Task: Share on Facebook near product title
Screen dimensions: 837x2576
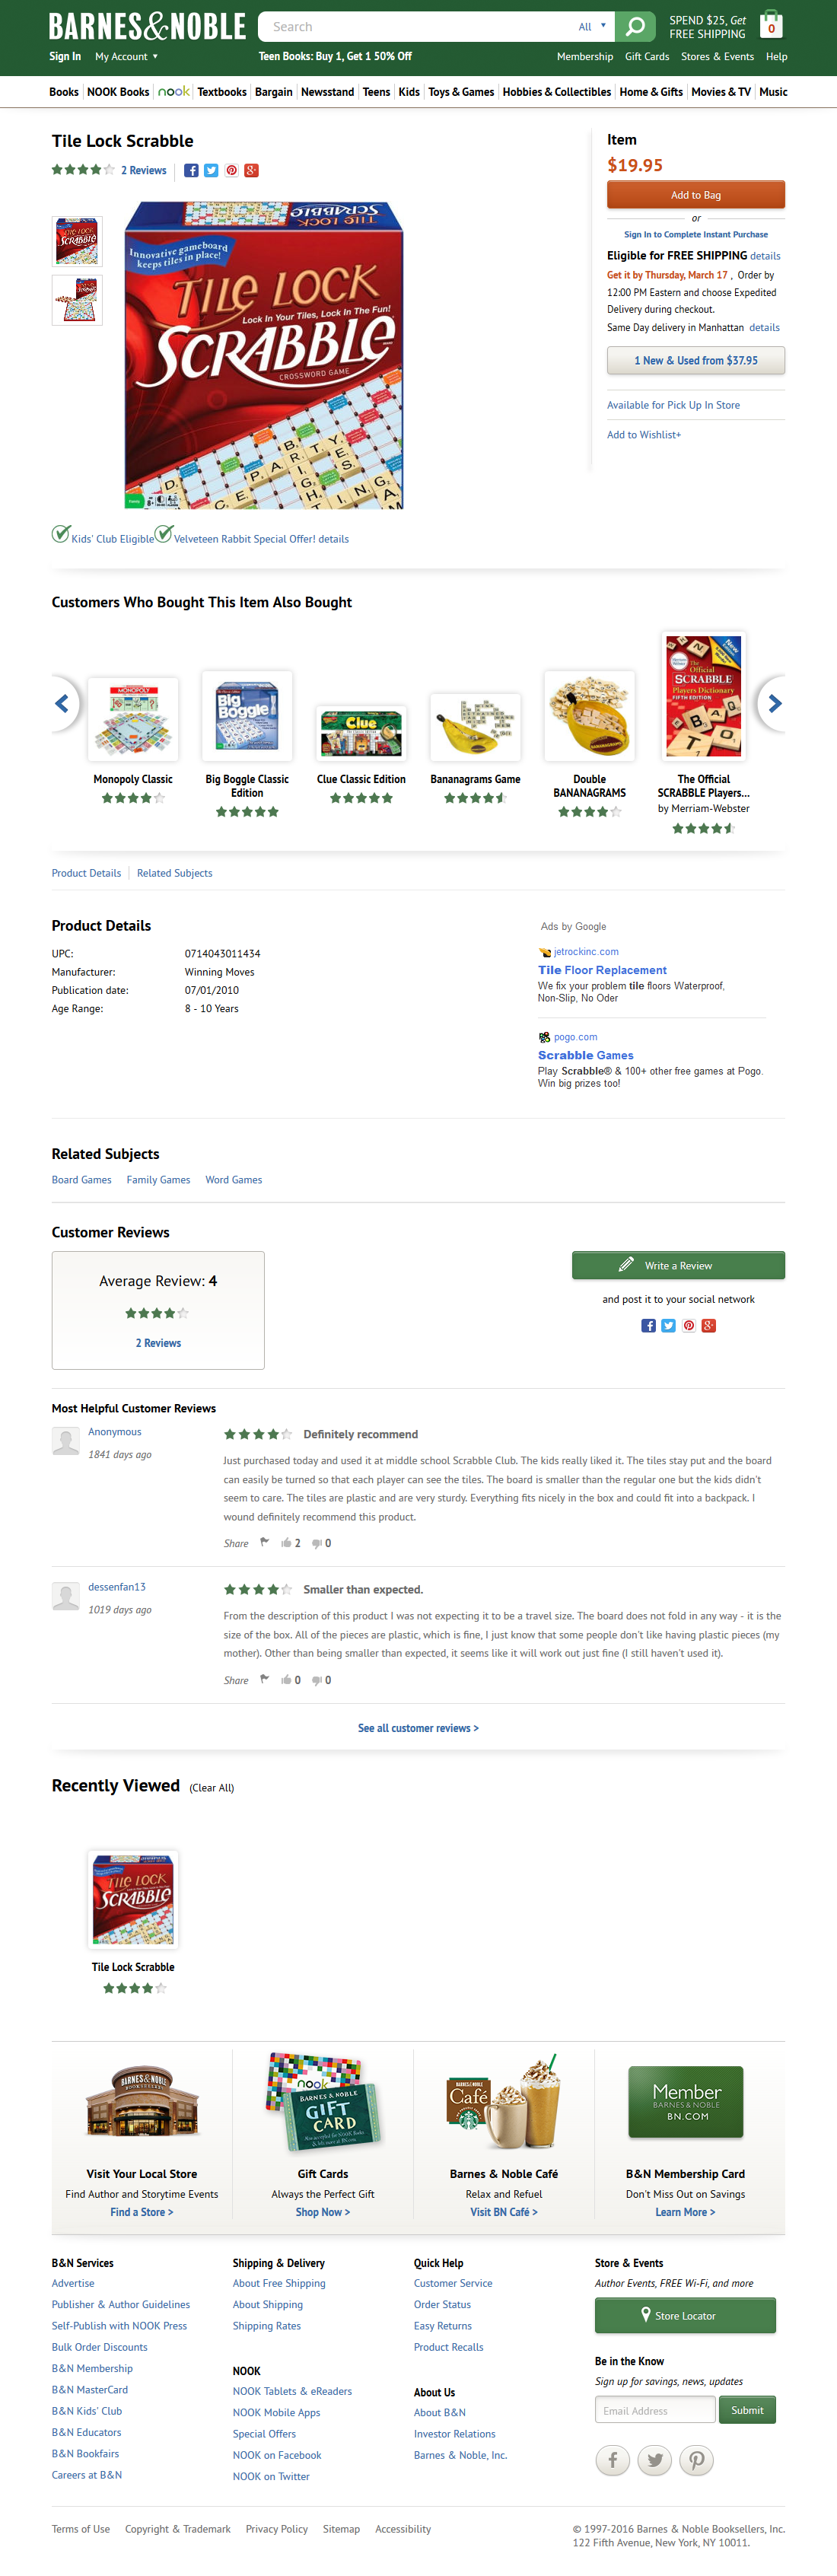Action: pyautogui.click(x=191, y=171)
